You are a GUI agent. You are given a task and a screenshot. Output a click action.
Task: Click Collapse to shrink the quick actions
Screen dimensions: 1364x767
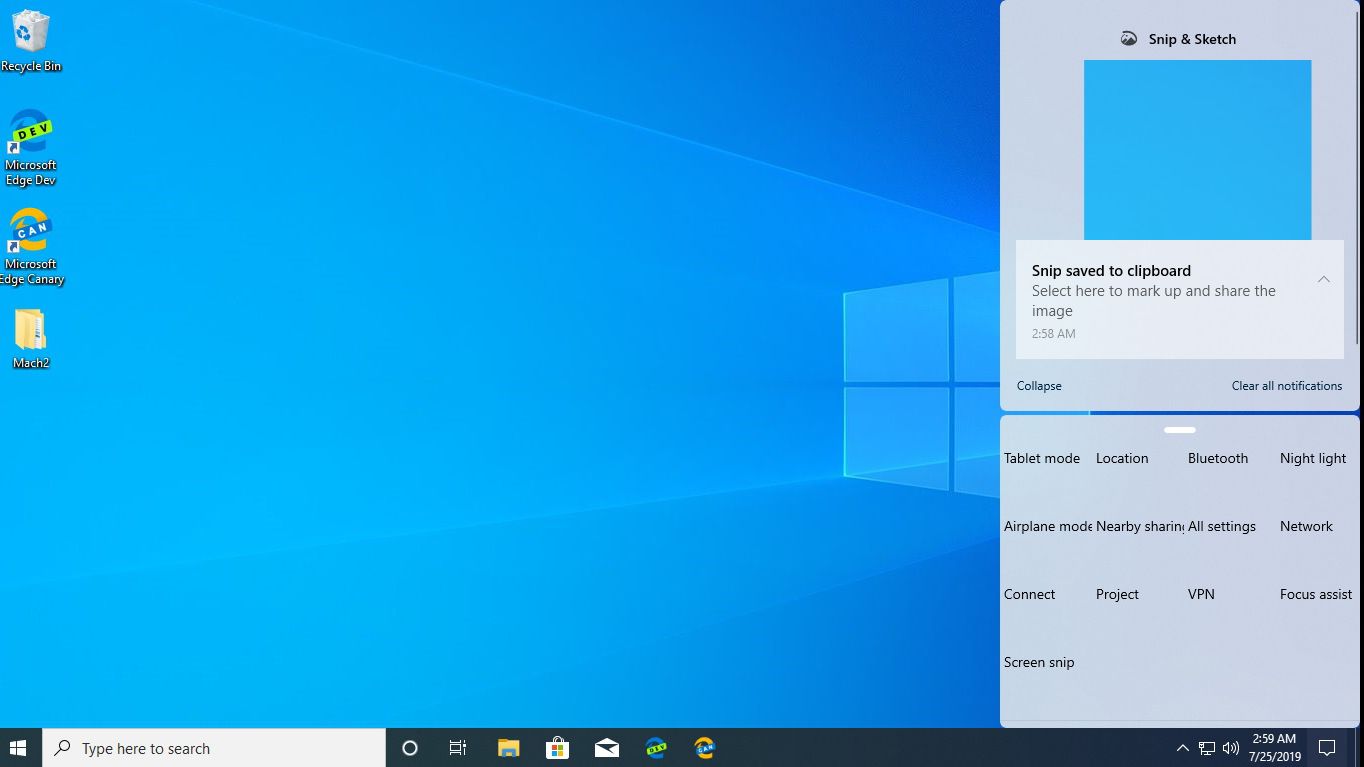click(1038, 385)
